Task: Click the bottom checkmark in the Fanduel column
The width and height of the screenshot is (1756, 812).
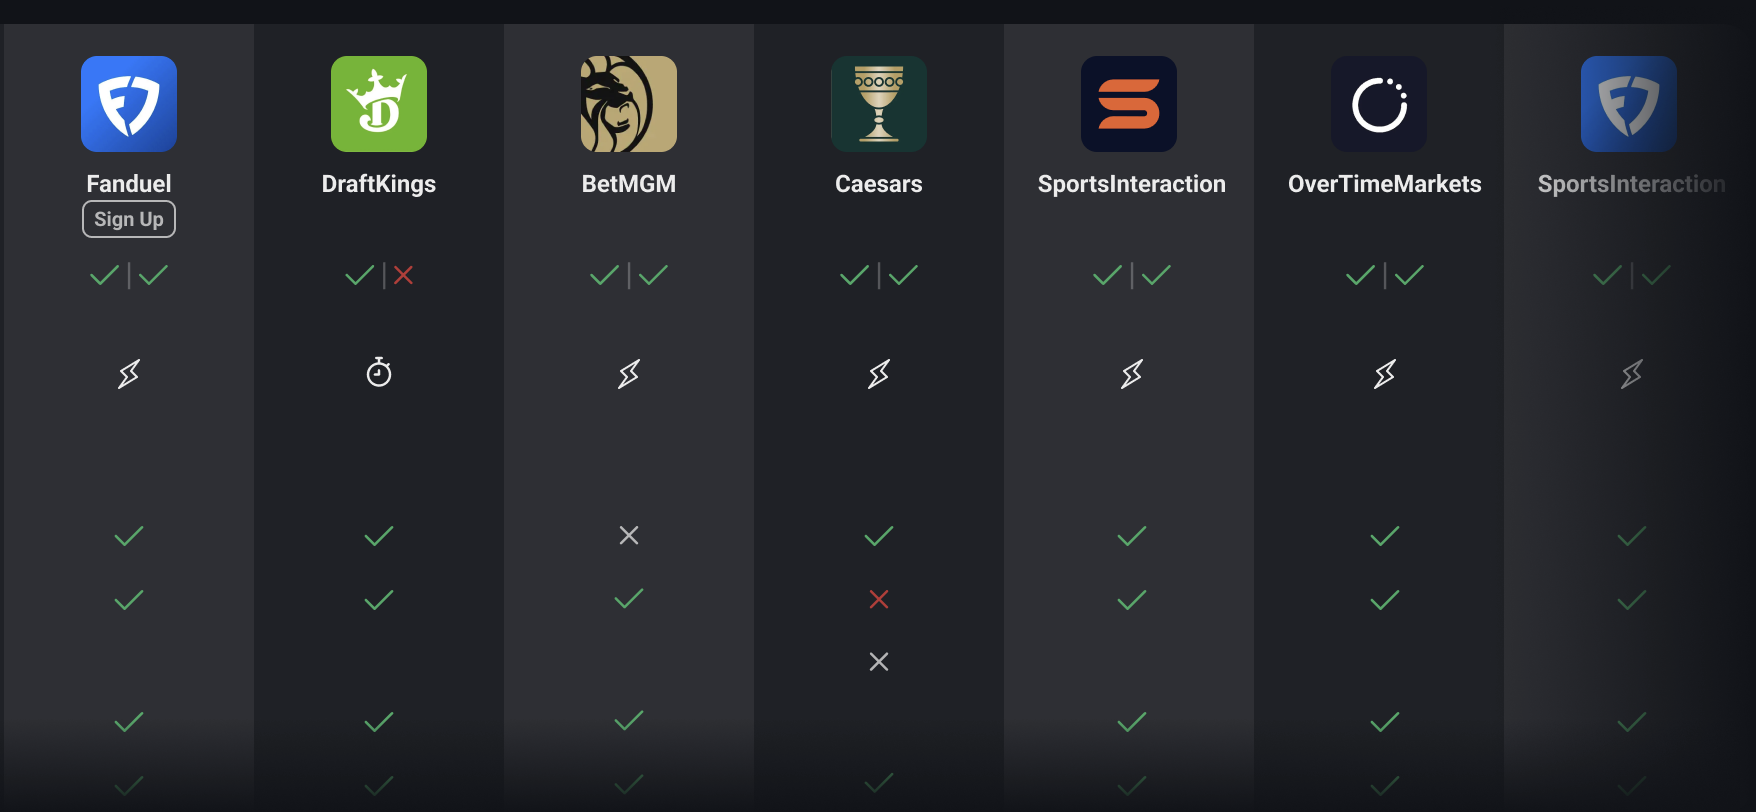Action: (128, 785)
